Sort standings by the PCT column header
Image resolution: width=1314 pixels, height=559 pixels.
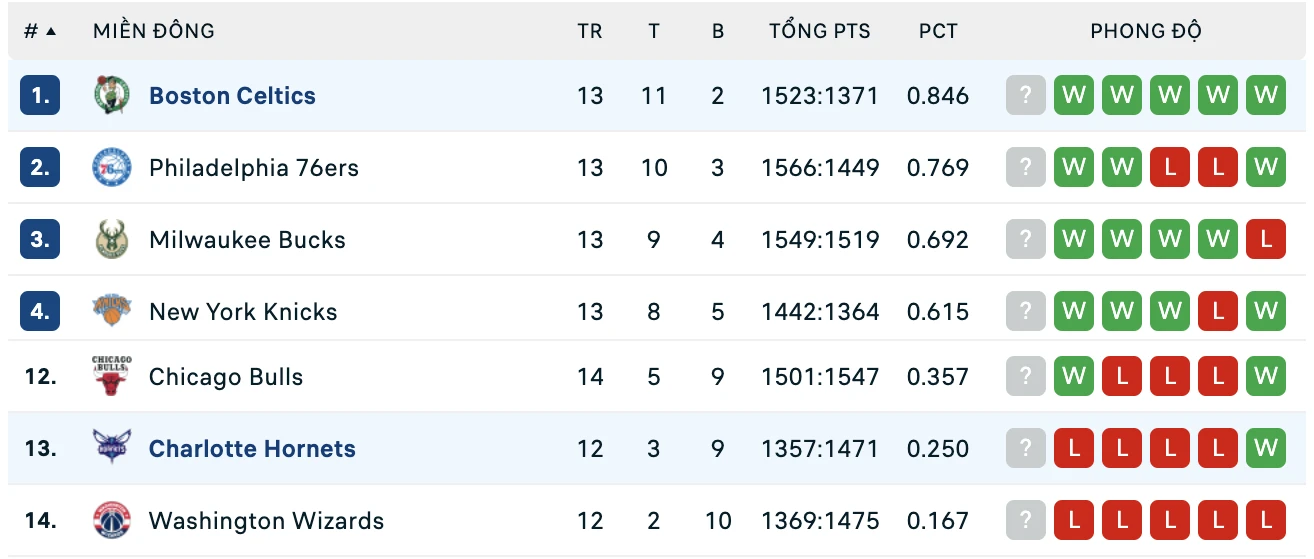(938, 31)
